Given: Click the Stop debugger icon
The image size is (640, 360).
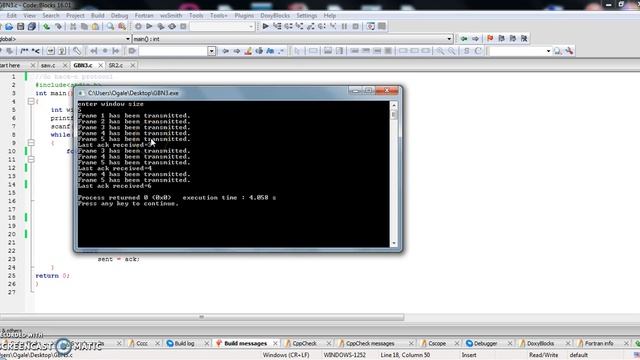Looking at the screenshot, I should pyautogui.click(x=356, y=27).
